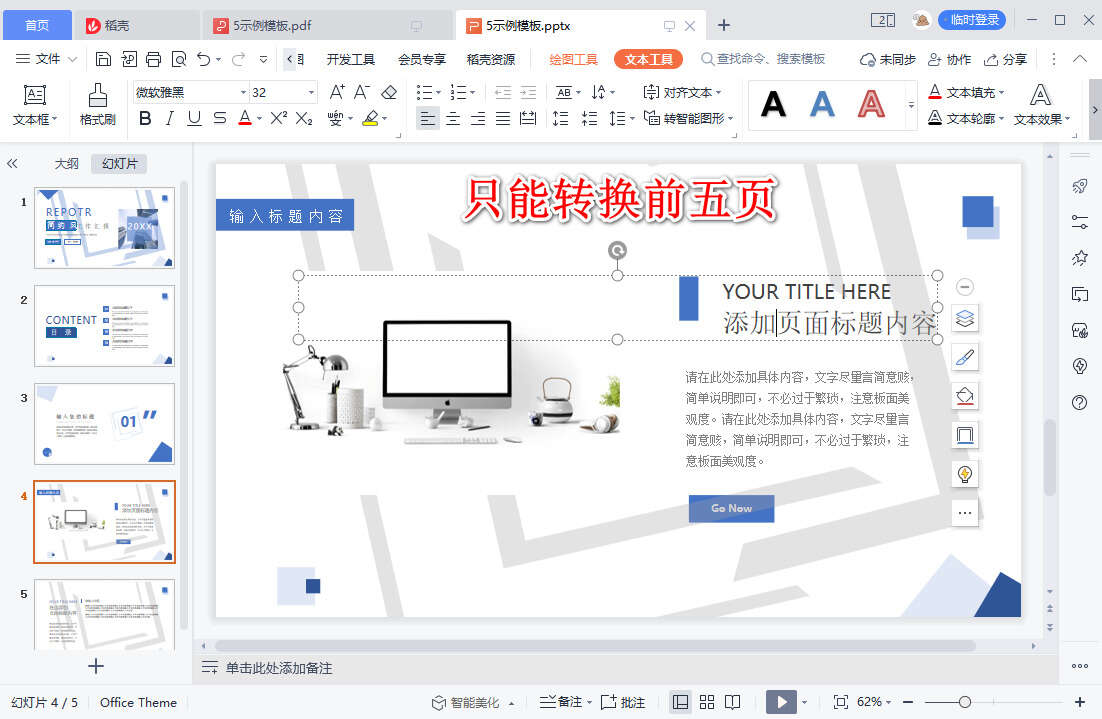This screenshot has width=1102, height=719.
Task: Click the brush style floating icon
Action: click(965, 357)
